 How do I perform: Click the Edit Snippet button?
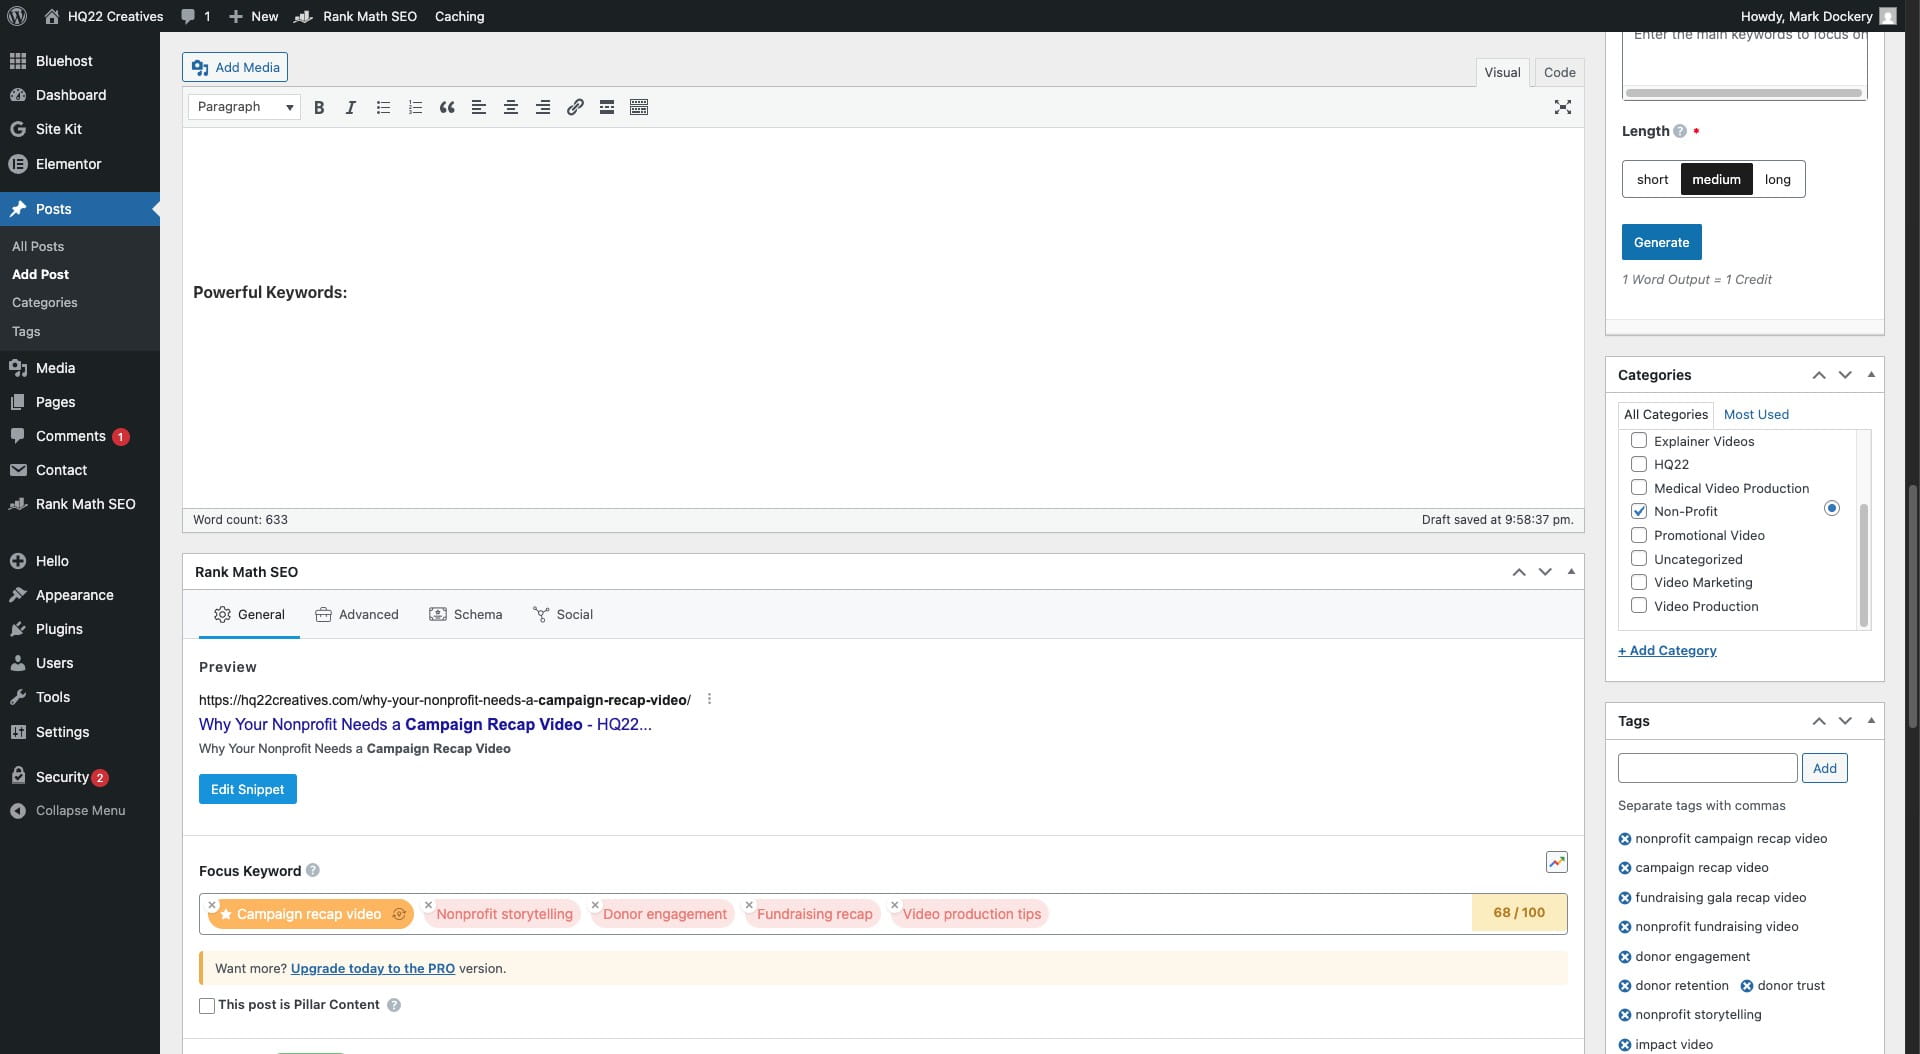[x=247, y=789]
